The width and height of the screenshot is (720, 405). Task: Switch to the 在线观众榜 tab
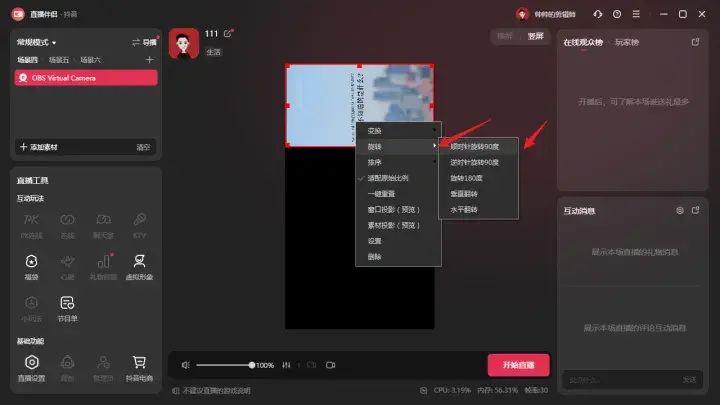(583, 42)
